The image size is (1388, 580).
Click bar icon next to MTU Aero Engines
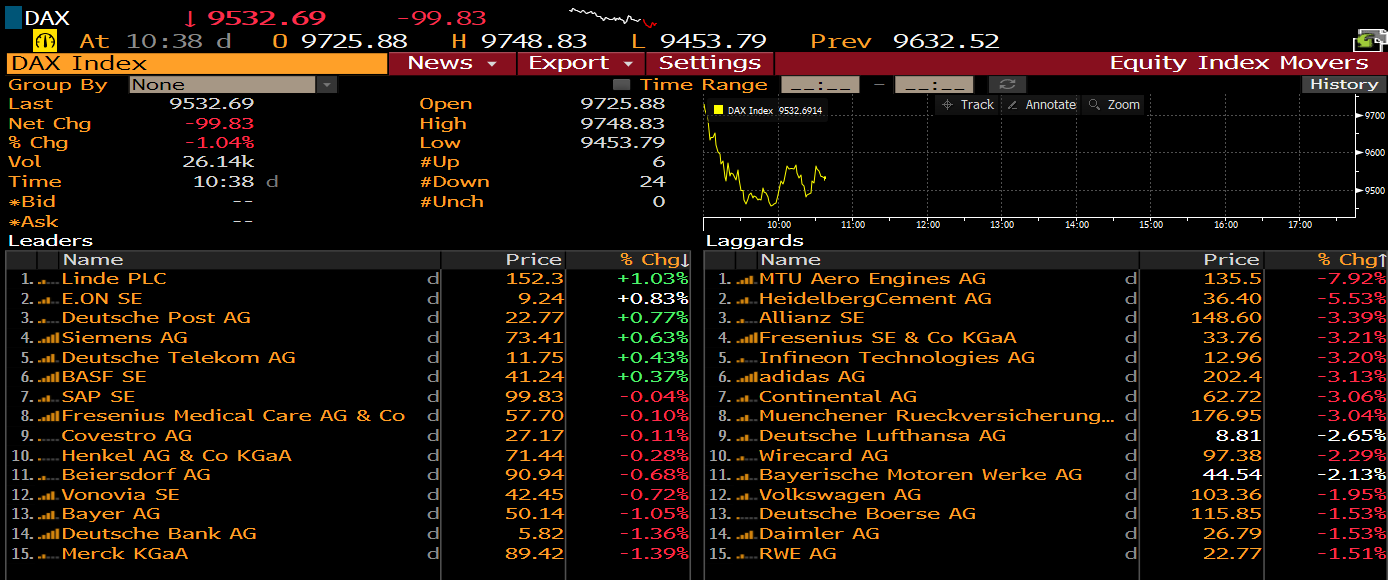click(746, 279)
